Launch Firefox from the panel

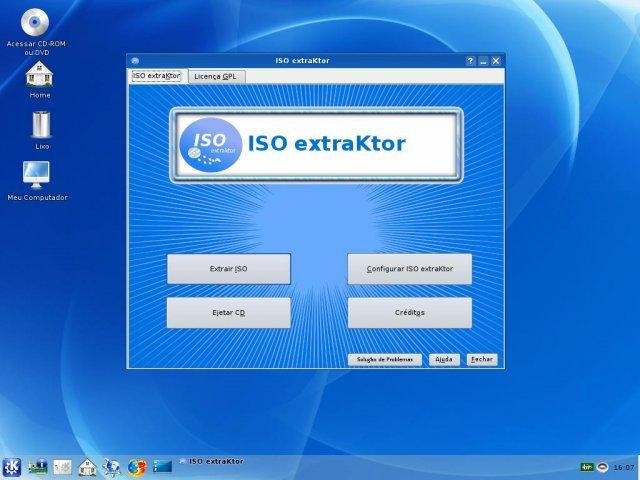tap(137, 467)
